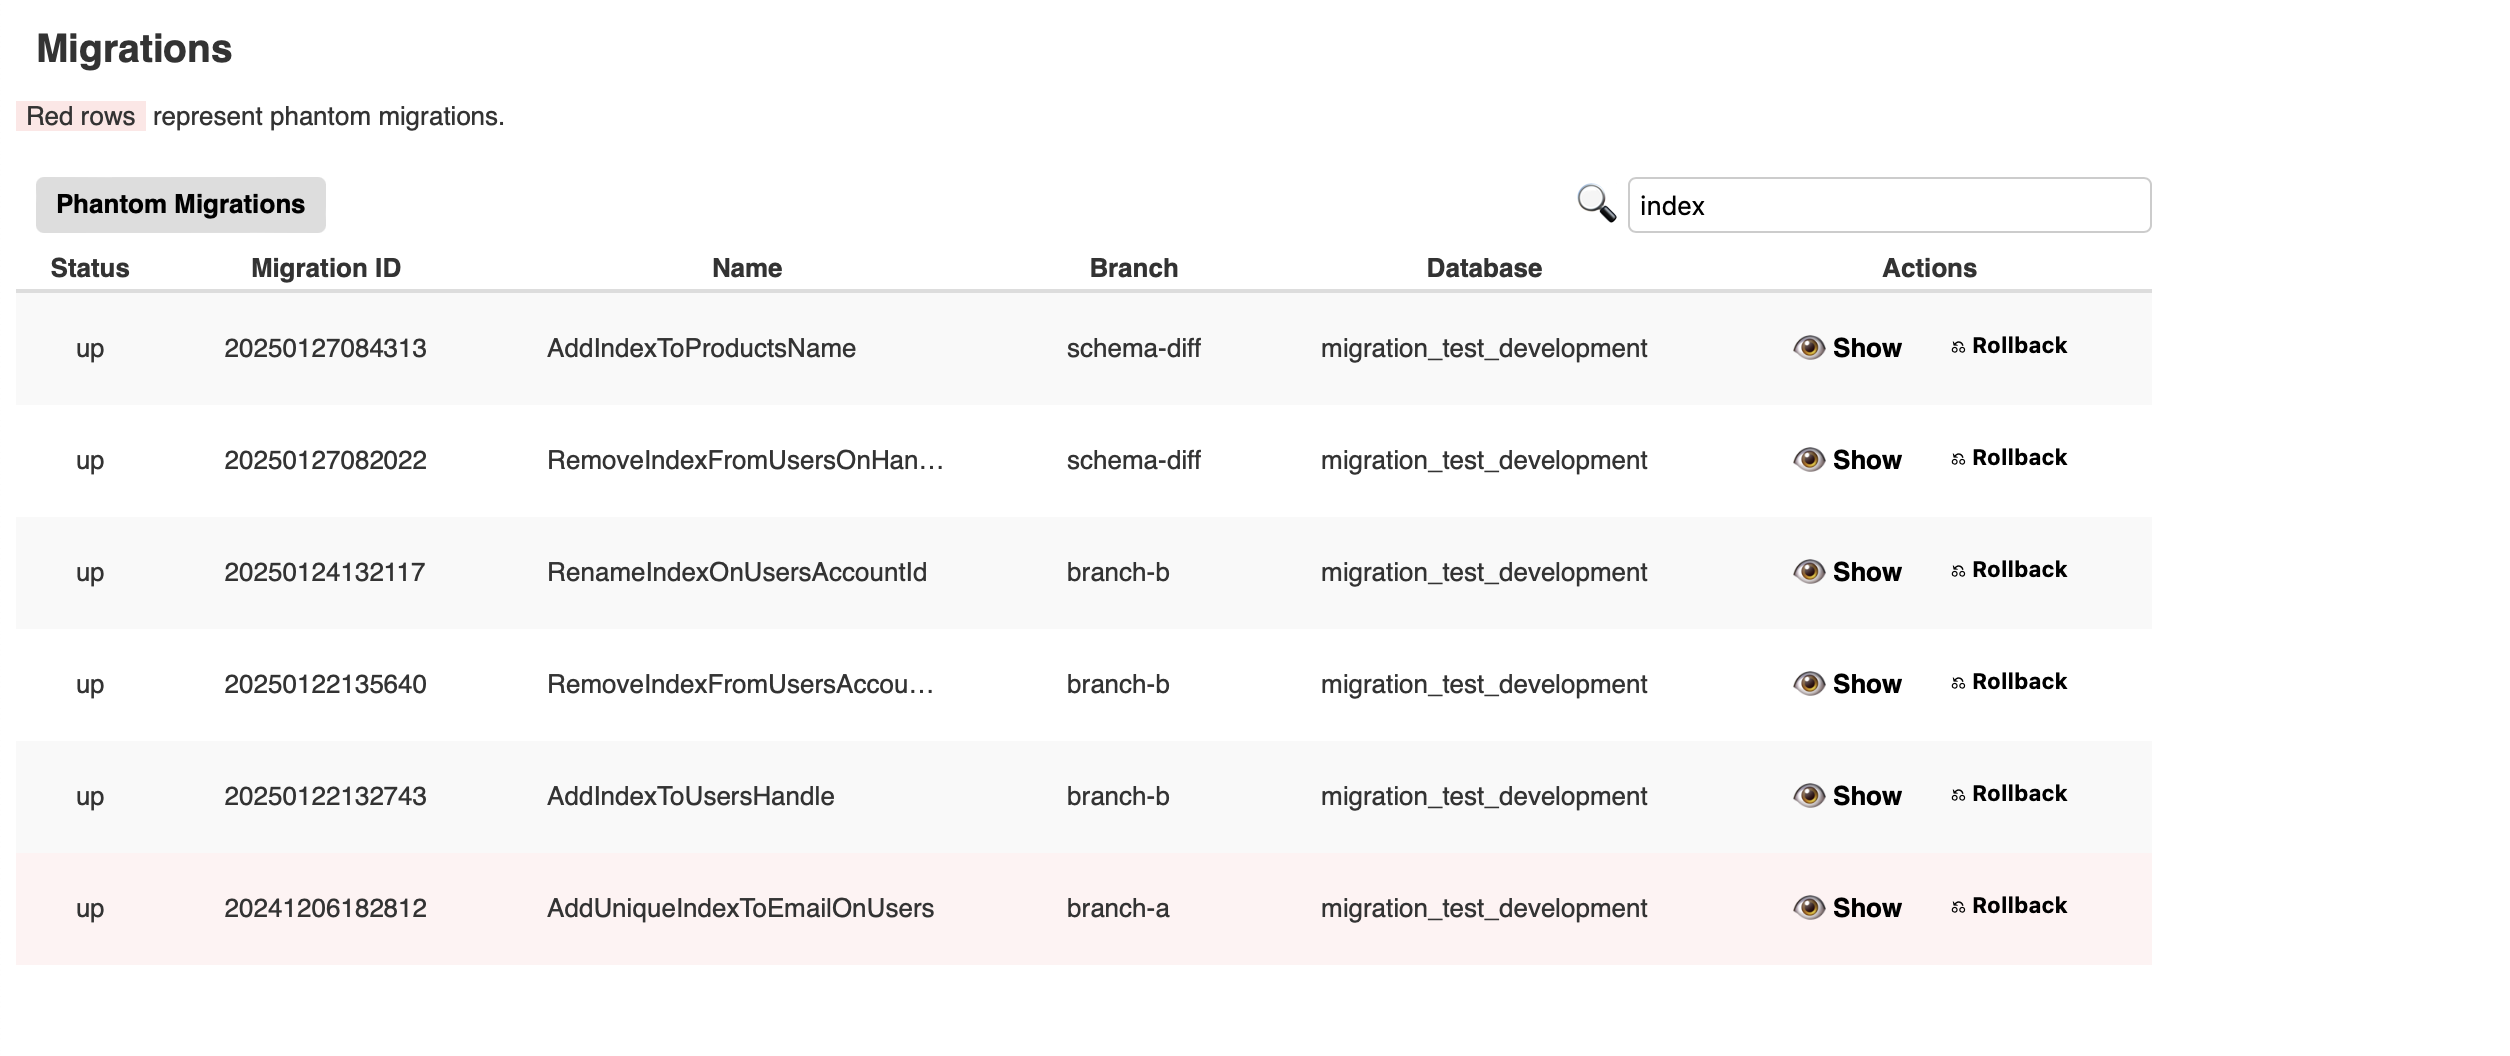2510x1056 pixels.
Task: Open the Phantom Migrations filter
Action: coord(181,205)
